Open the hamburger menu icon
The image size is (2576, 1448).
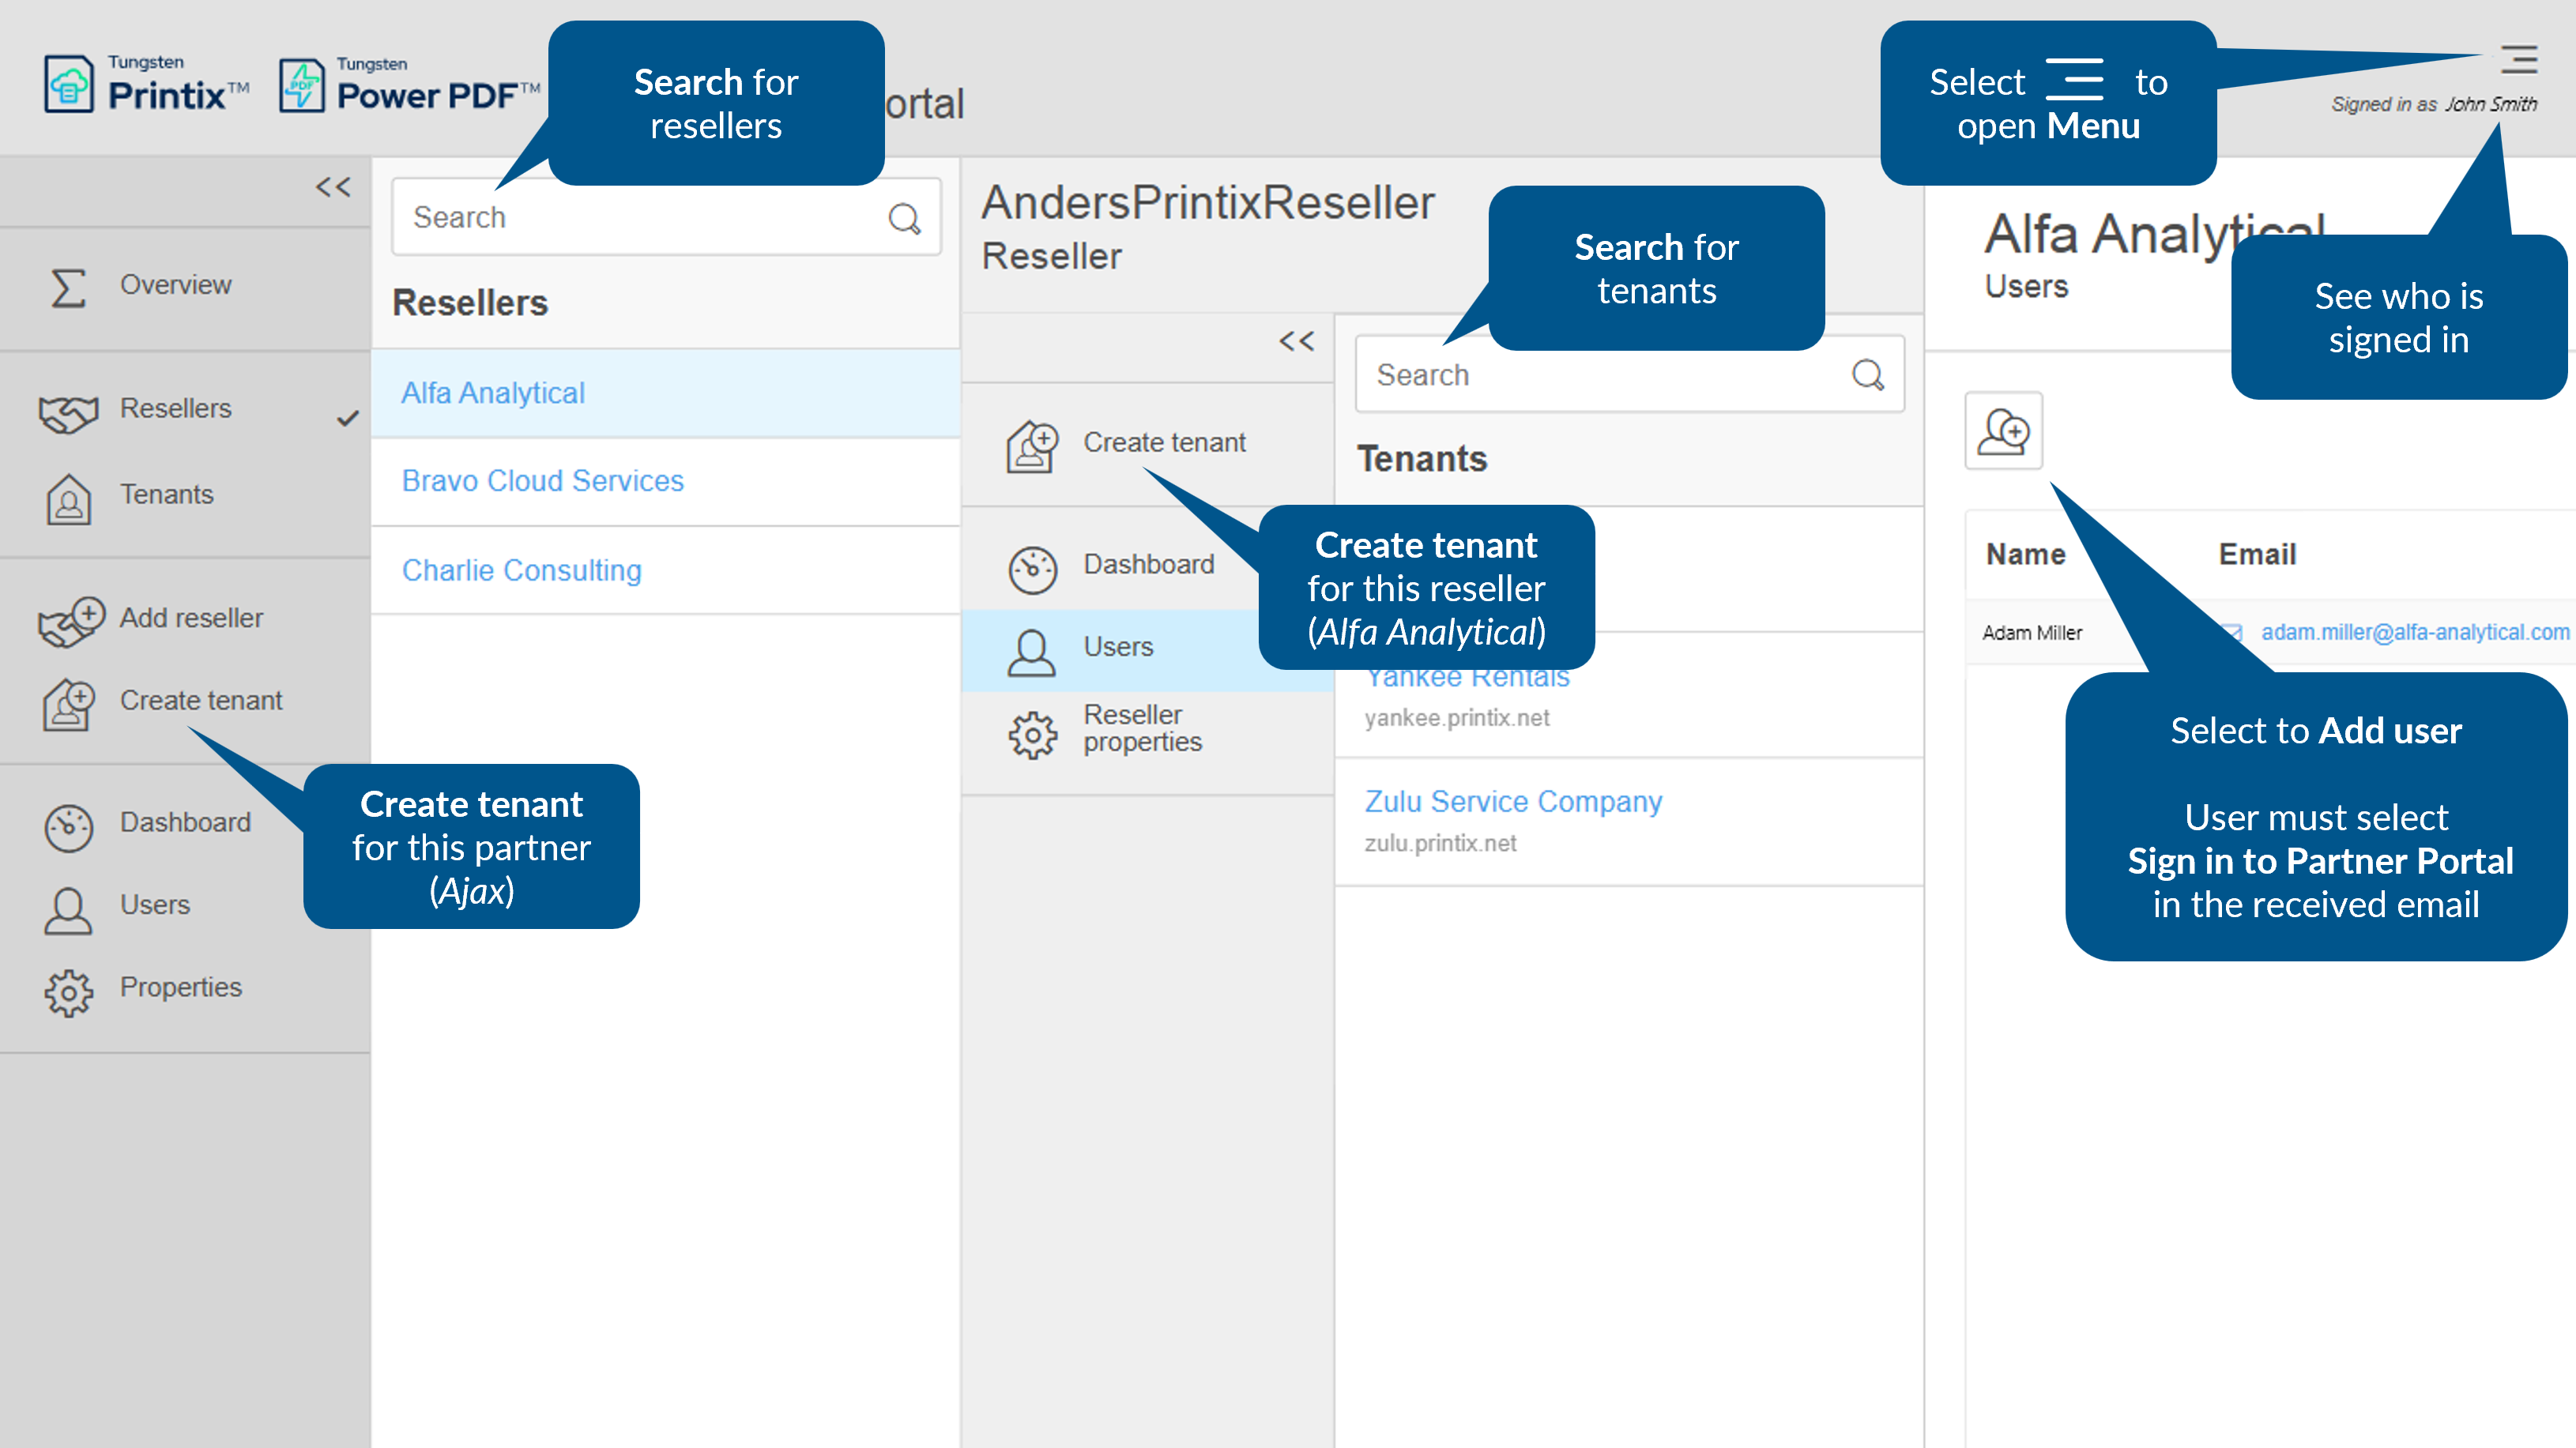point(2518,60)
